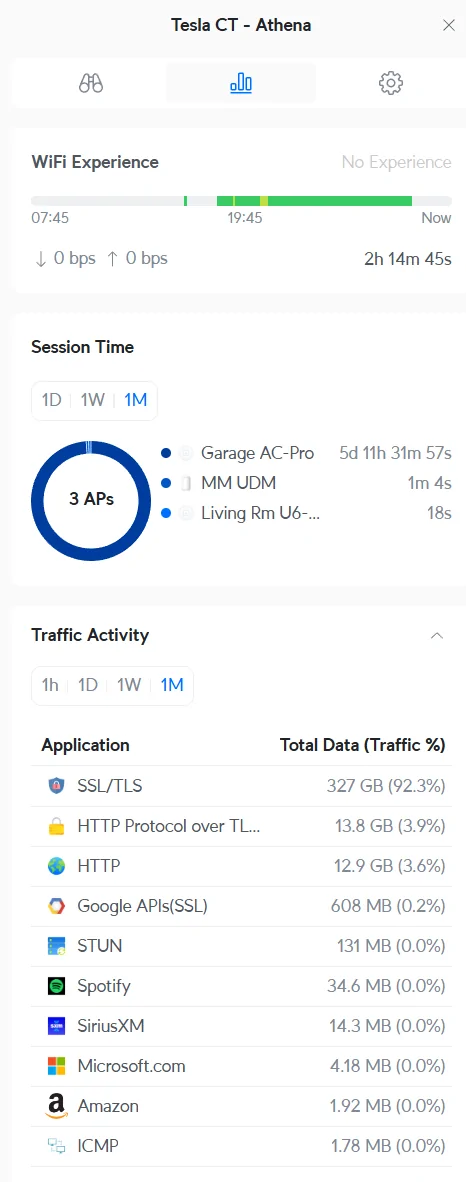The height and width of the screenshot is (1182, 466).
Task: Click the SiriusXM app icon
Action: pyautogui.click(x=57, y=1026)
